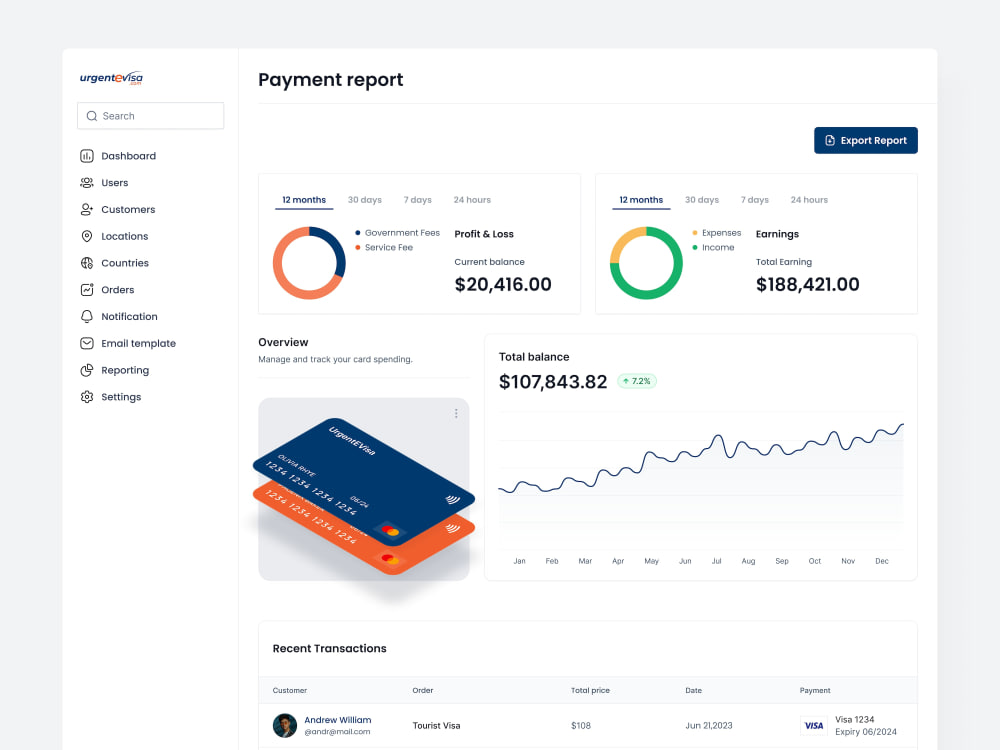
Task: Click the Users group icon
Action: 87,183
